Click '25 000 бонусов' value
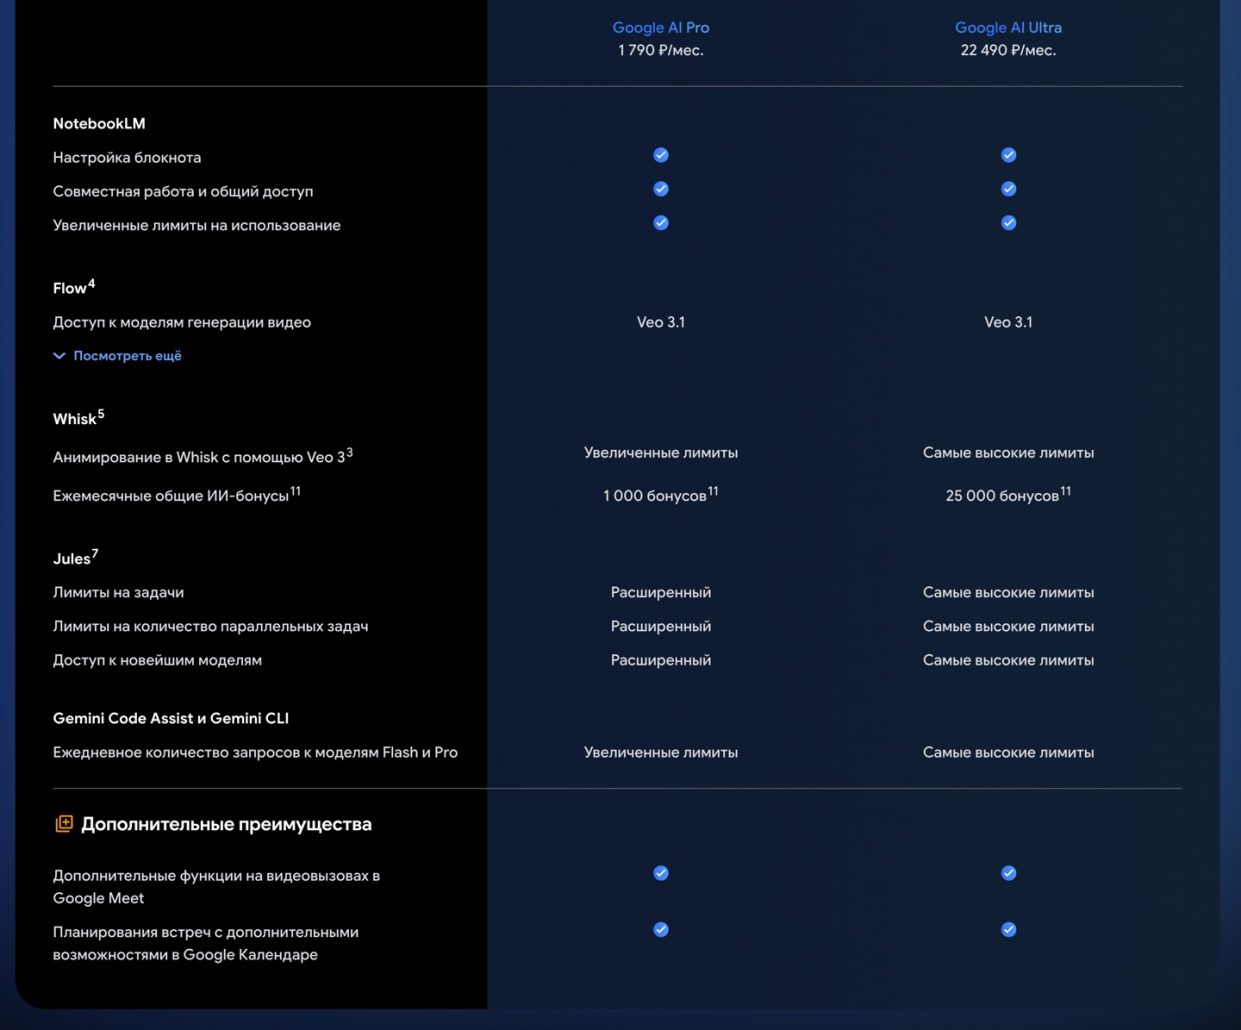 (x=1008, y=494)
